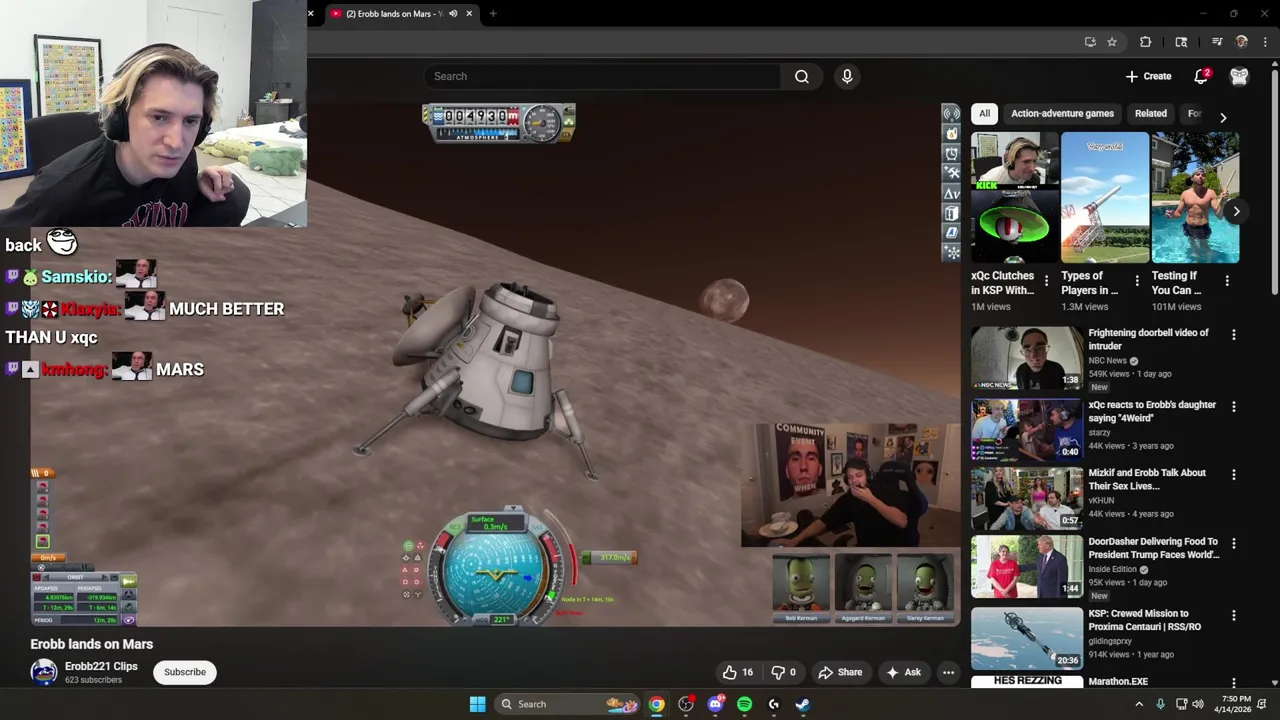Open menu for Mizkif and Erobb Talk video
Image resolution: width=1280 pixels, height=720 pixels.
pyautogui.click(x=1234, y=475)
